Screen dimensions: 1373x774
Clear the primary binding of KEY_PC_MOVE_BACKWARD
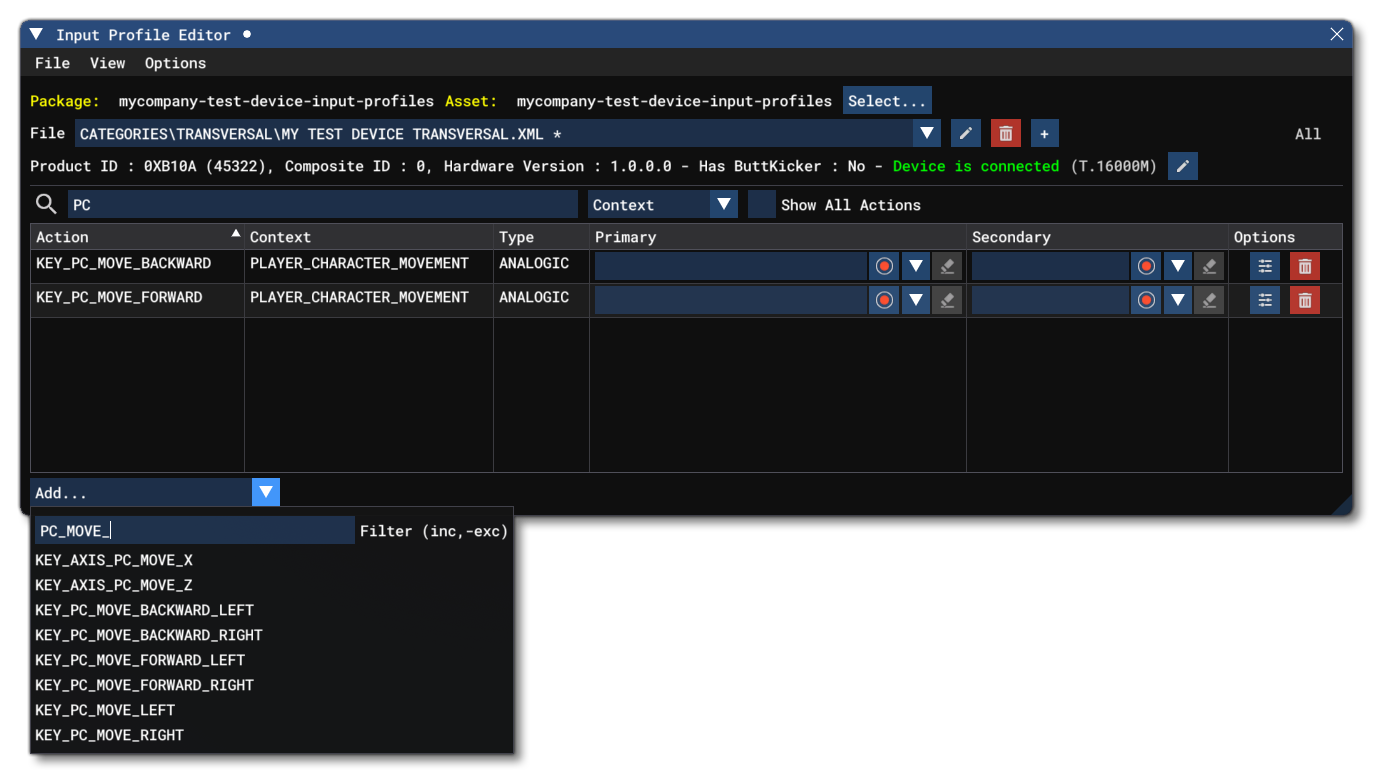pos(946,265)
